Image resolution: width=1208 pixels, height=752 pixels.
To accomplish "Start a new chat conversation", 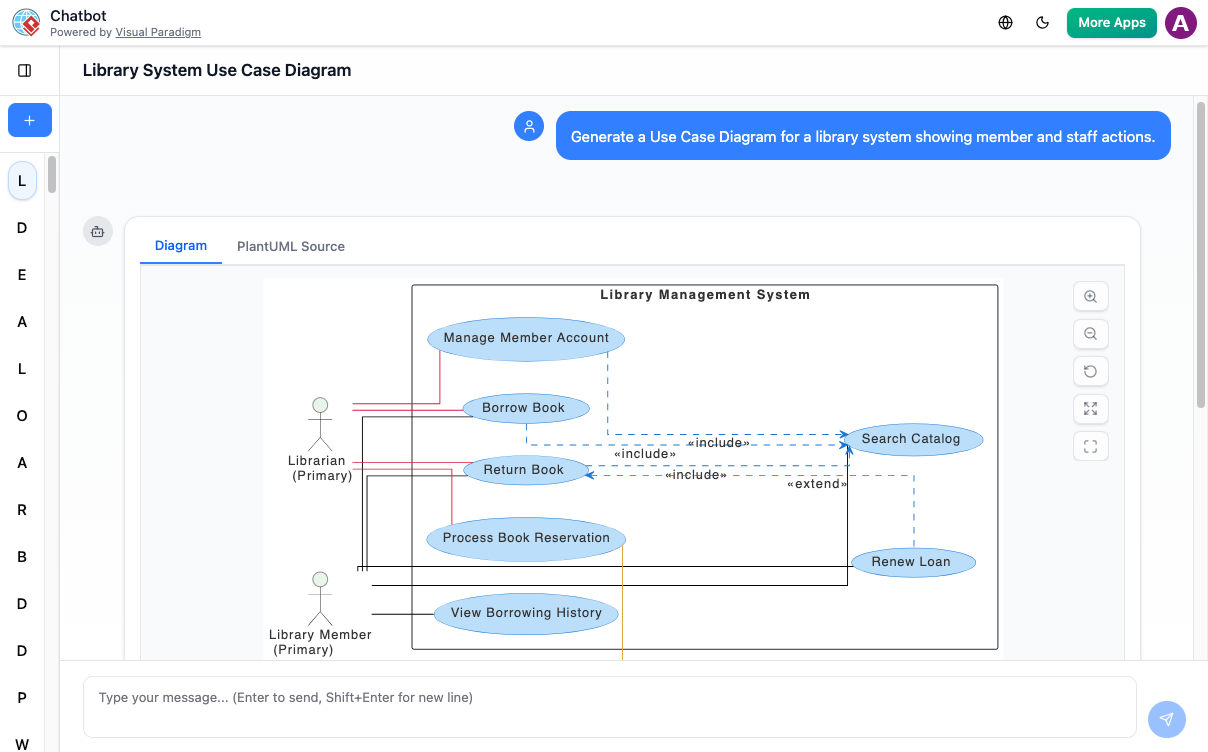I will [x=29, y=120].
